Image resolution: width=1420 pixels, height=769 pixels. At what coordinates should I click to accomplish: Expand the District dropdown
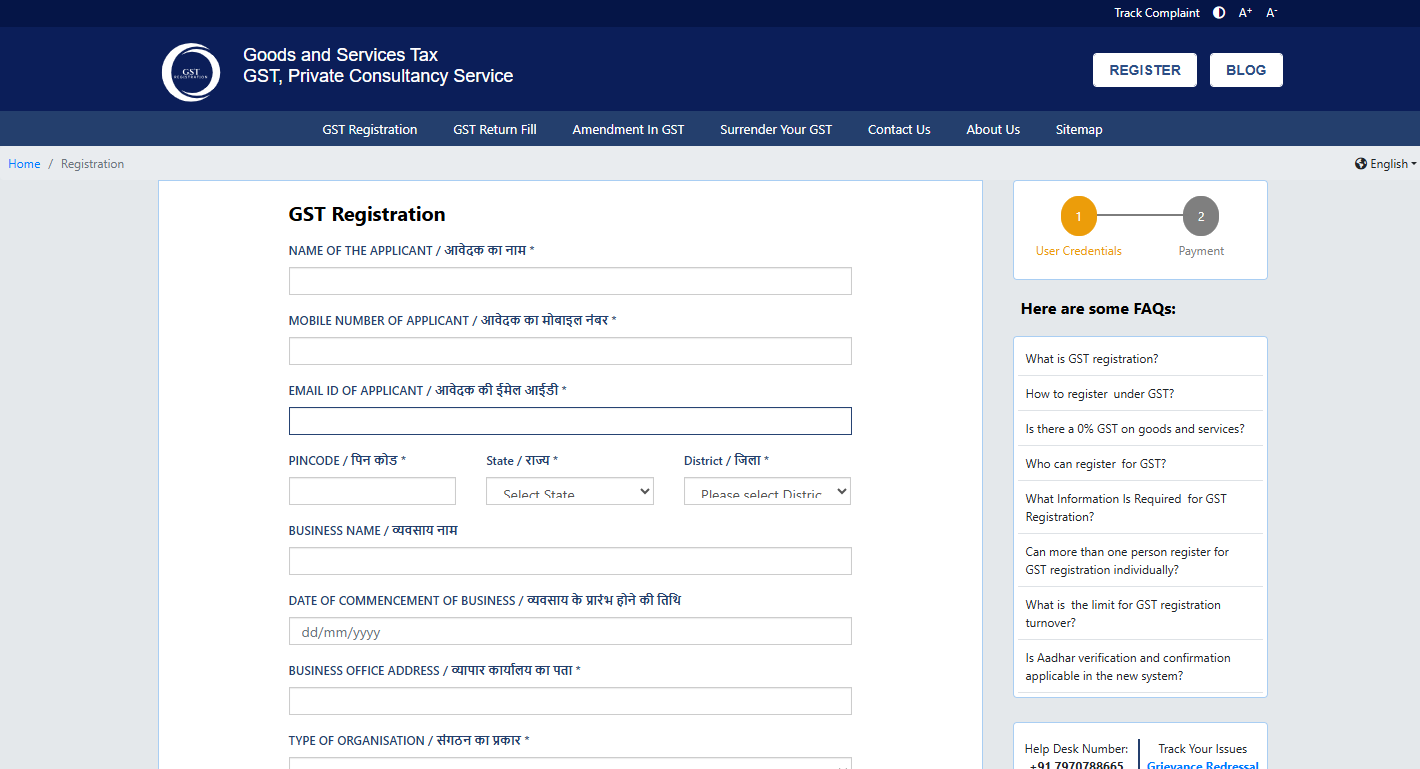click(x=767, y=491)
